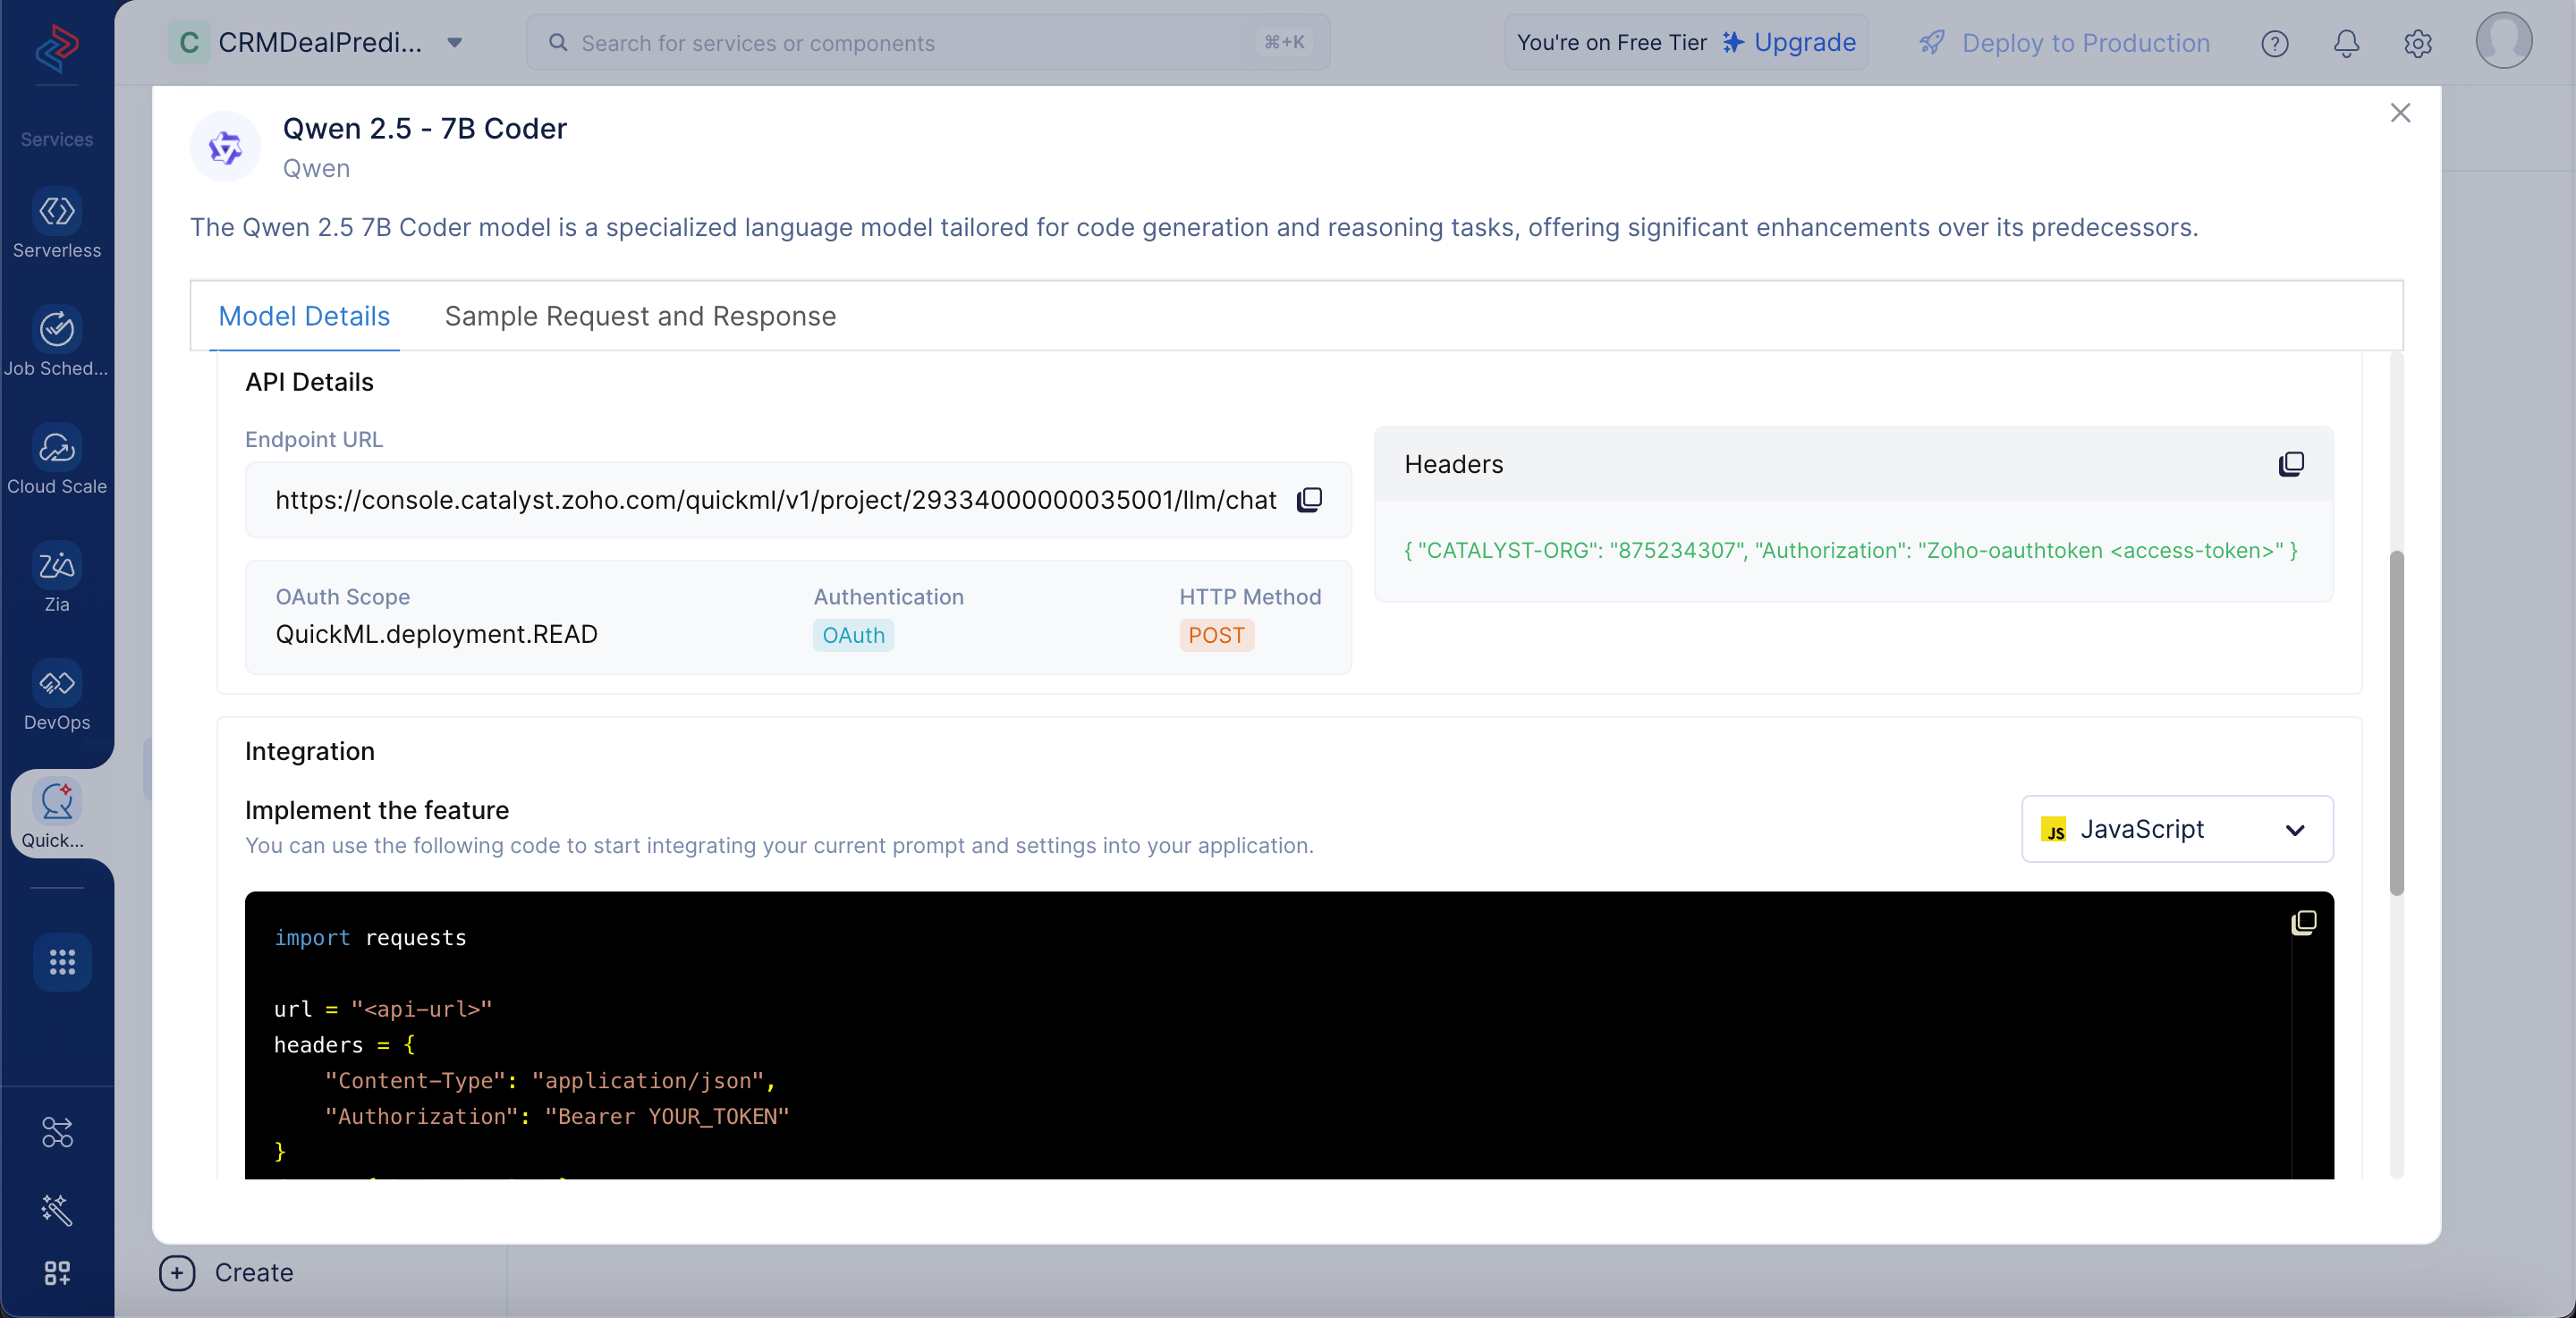Open DevOps in the sidebar
Screen dimensions: 2576x1318
(x=57, y=696)
